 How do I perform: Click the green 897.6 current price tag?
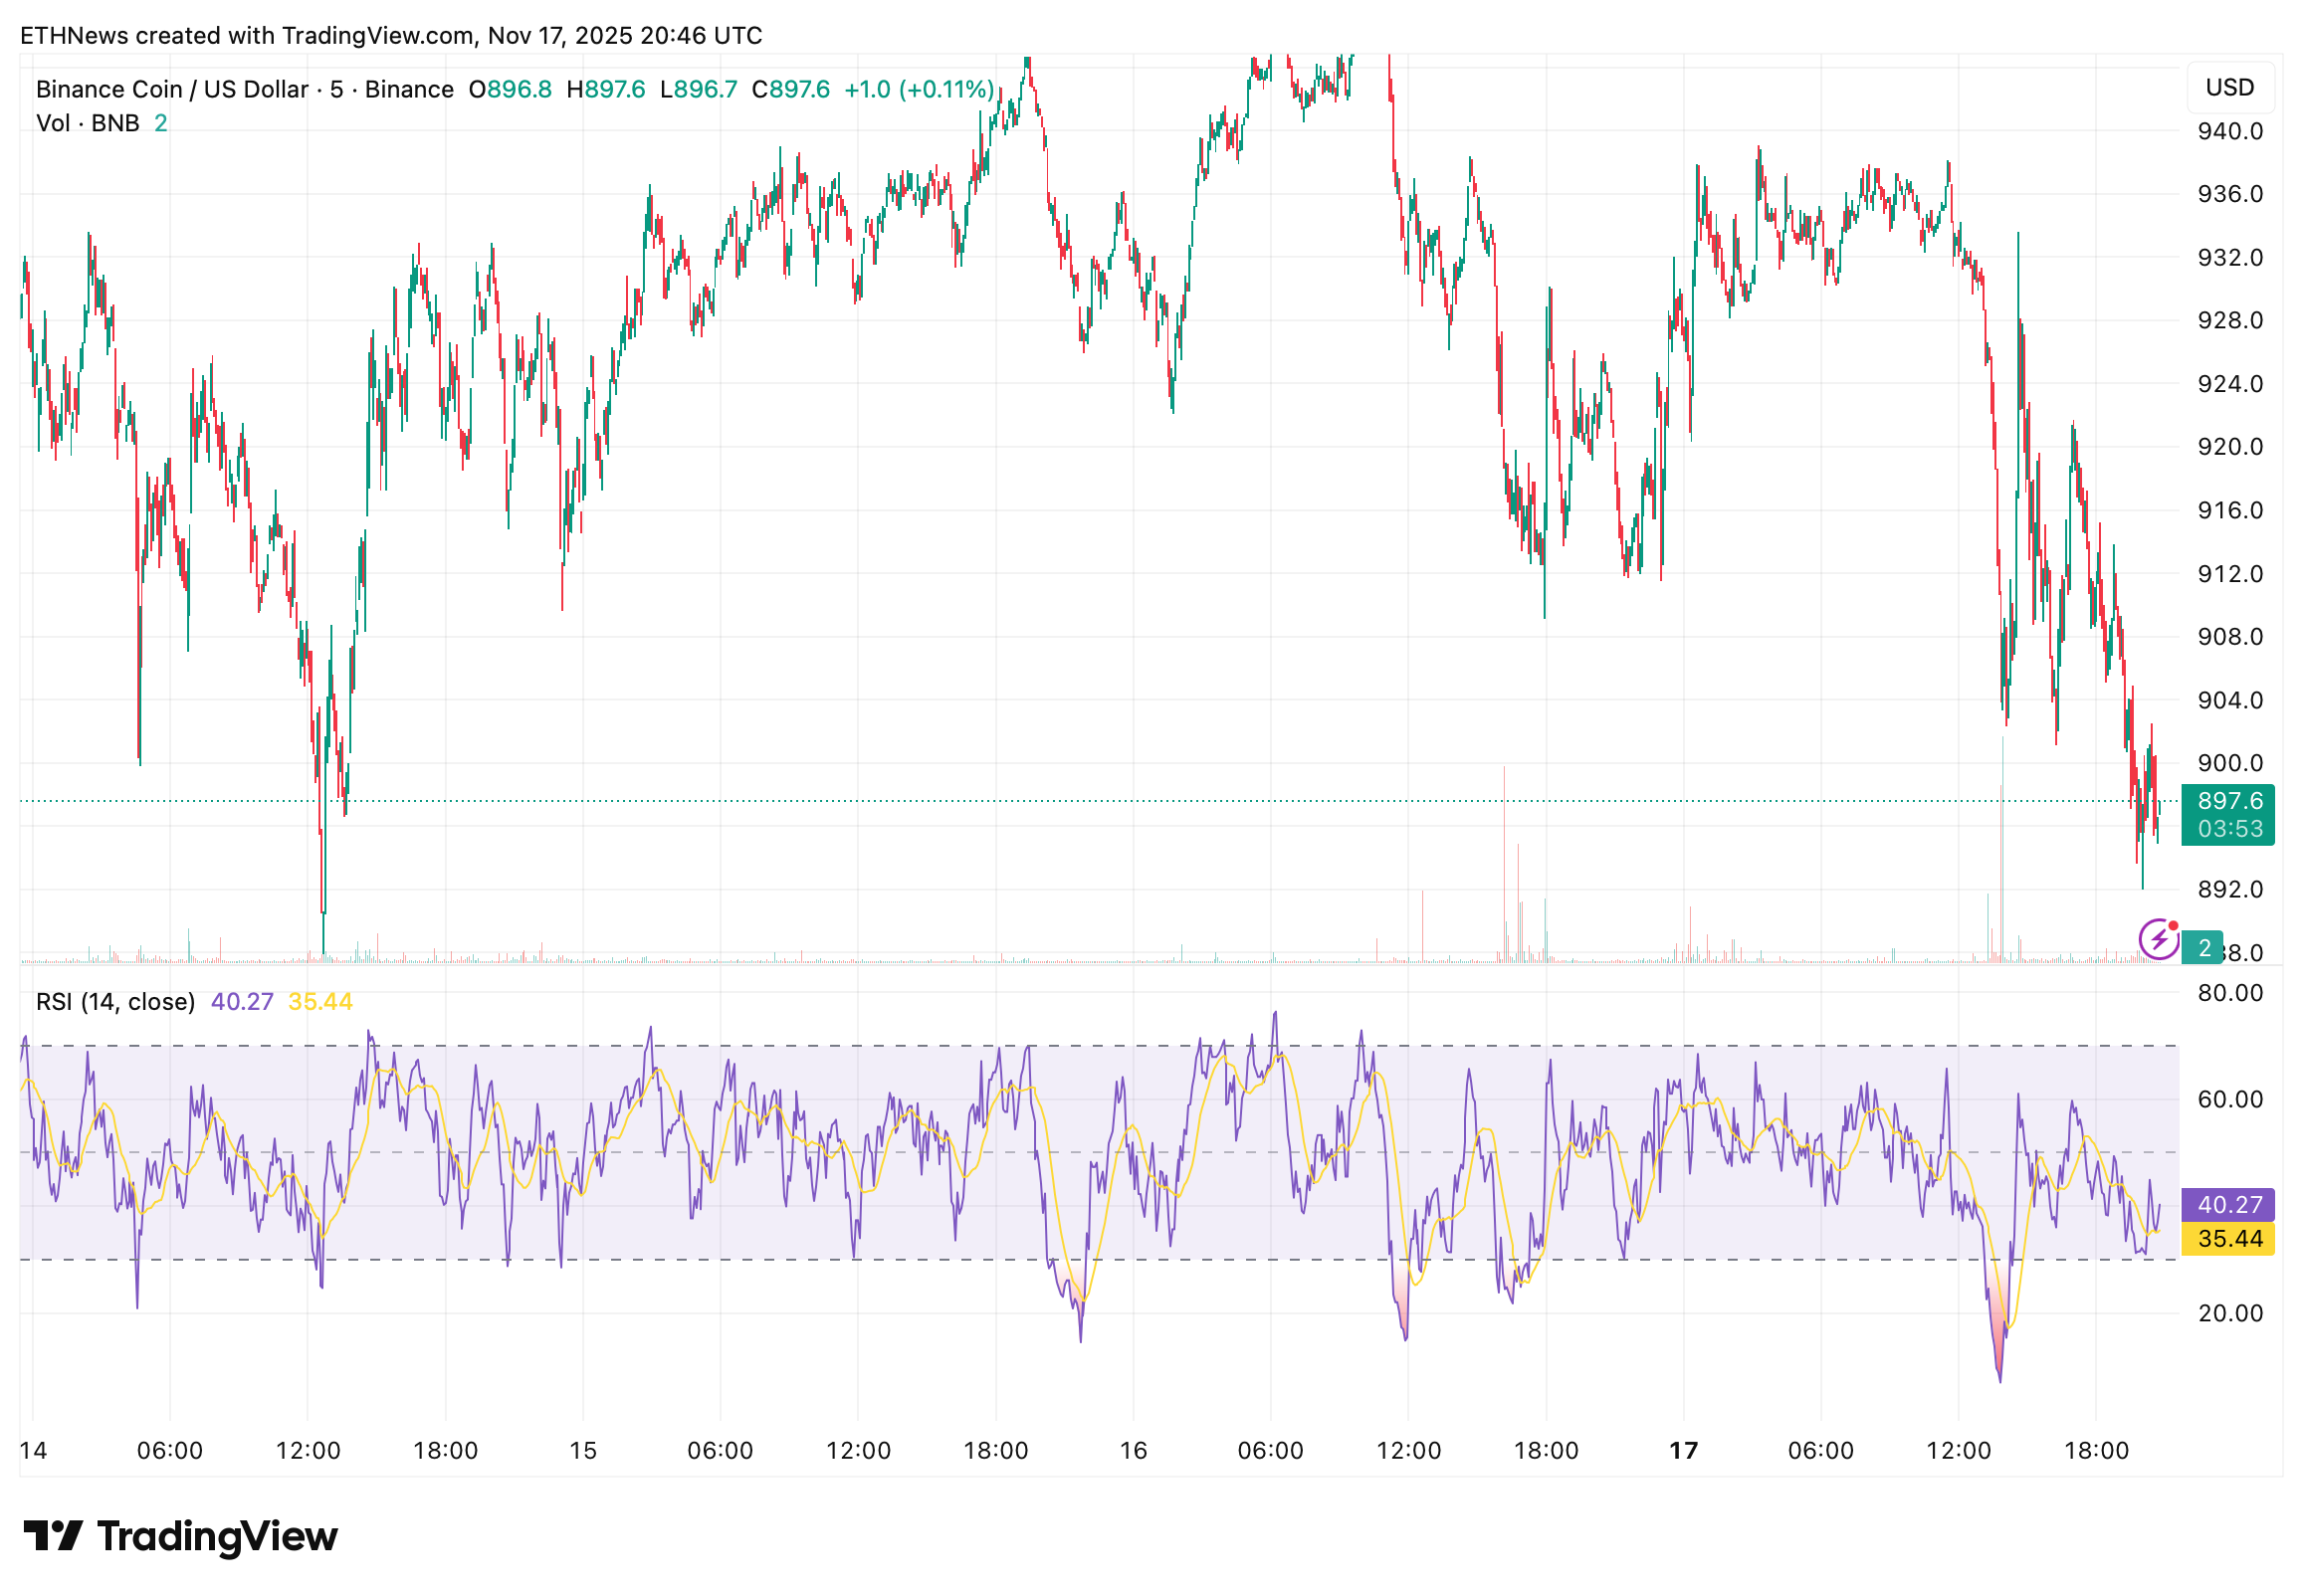[x=2228, y=801]
